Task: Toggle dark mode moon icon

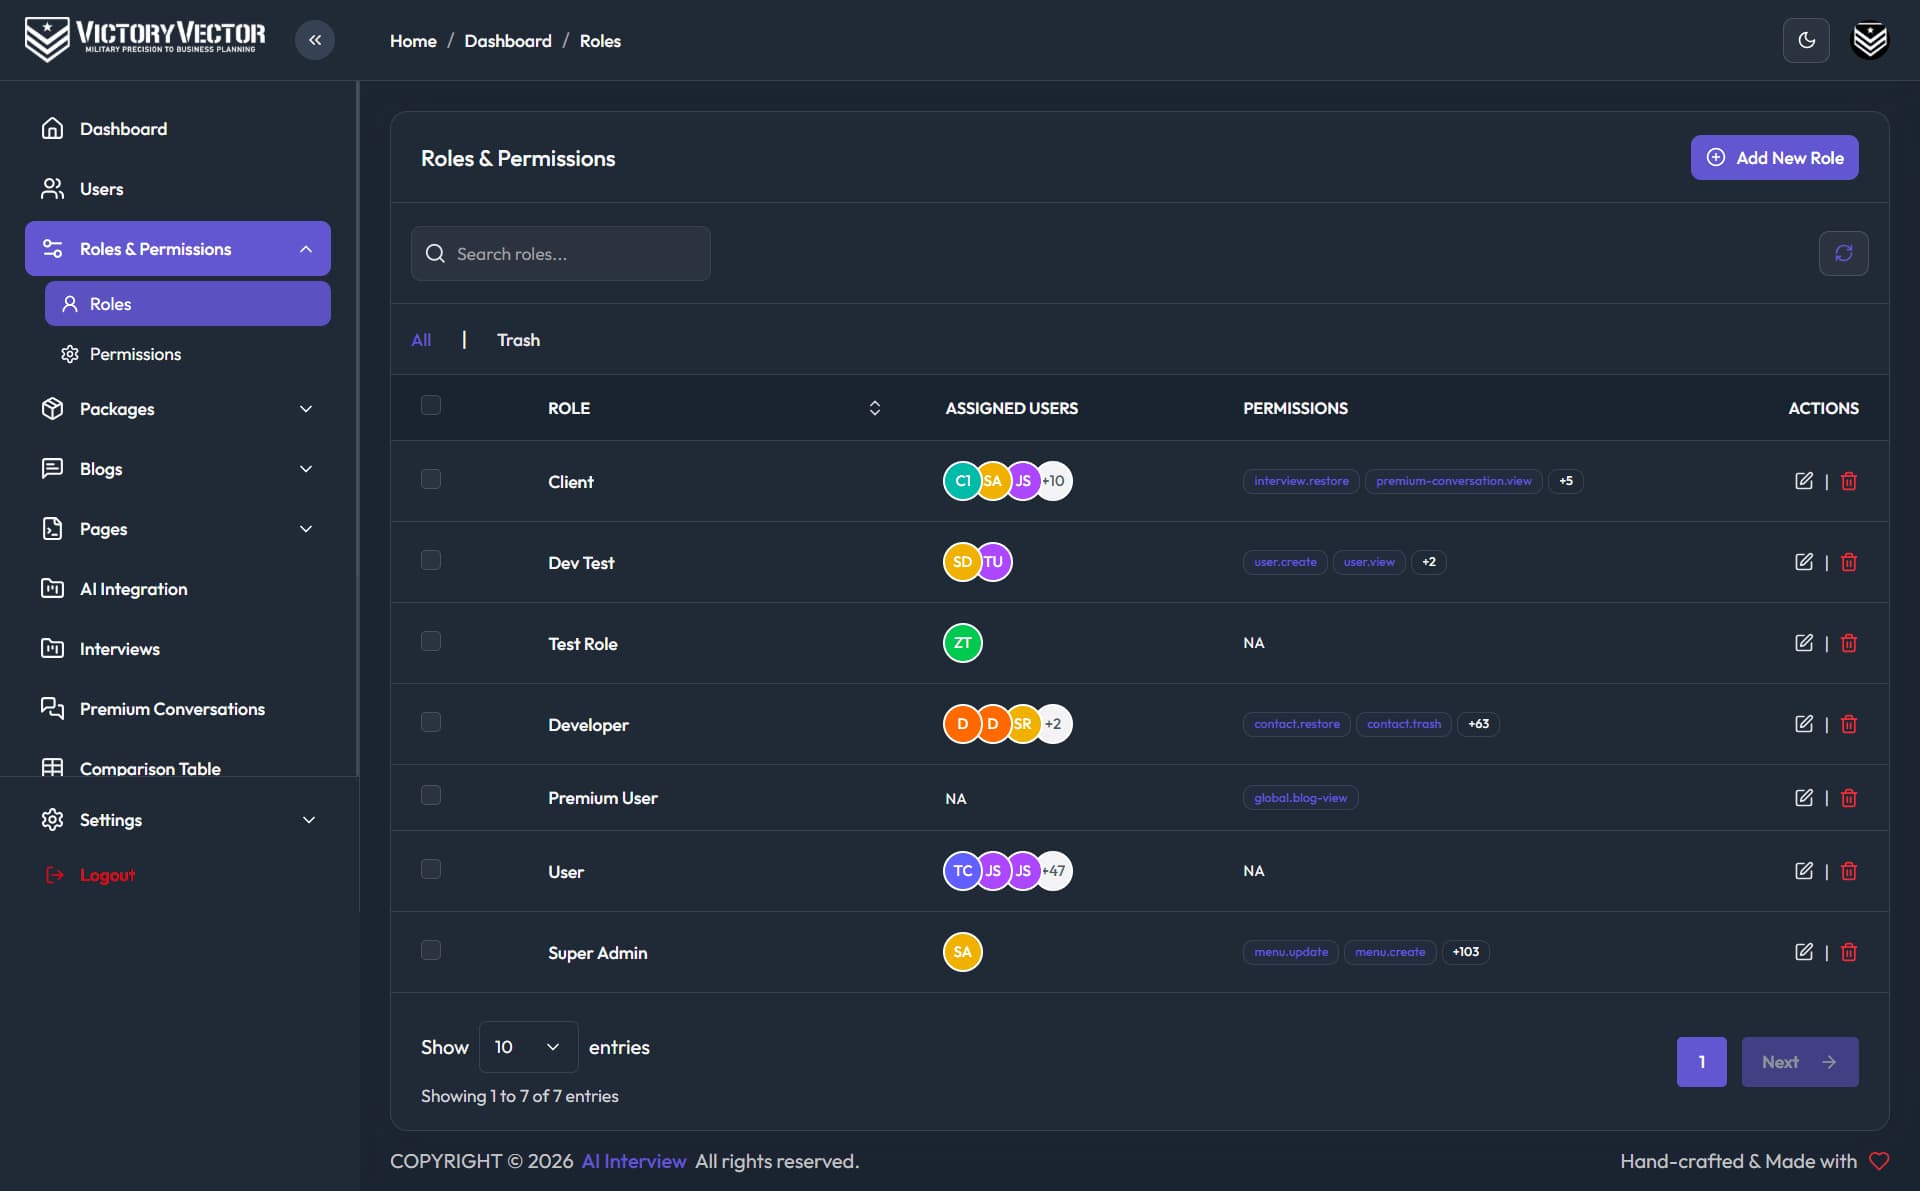Action: (x=1806, y=40)
